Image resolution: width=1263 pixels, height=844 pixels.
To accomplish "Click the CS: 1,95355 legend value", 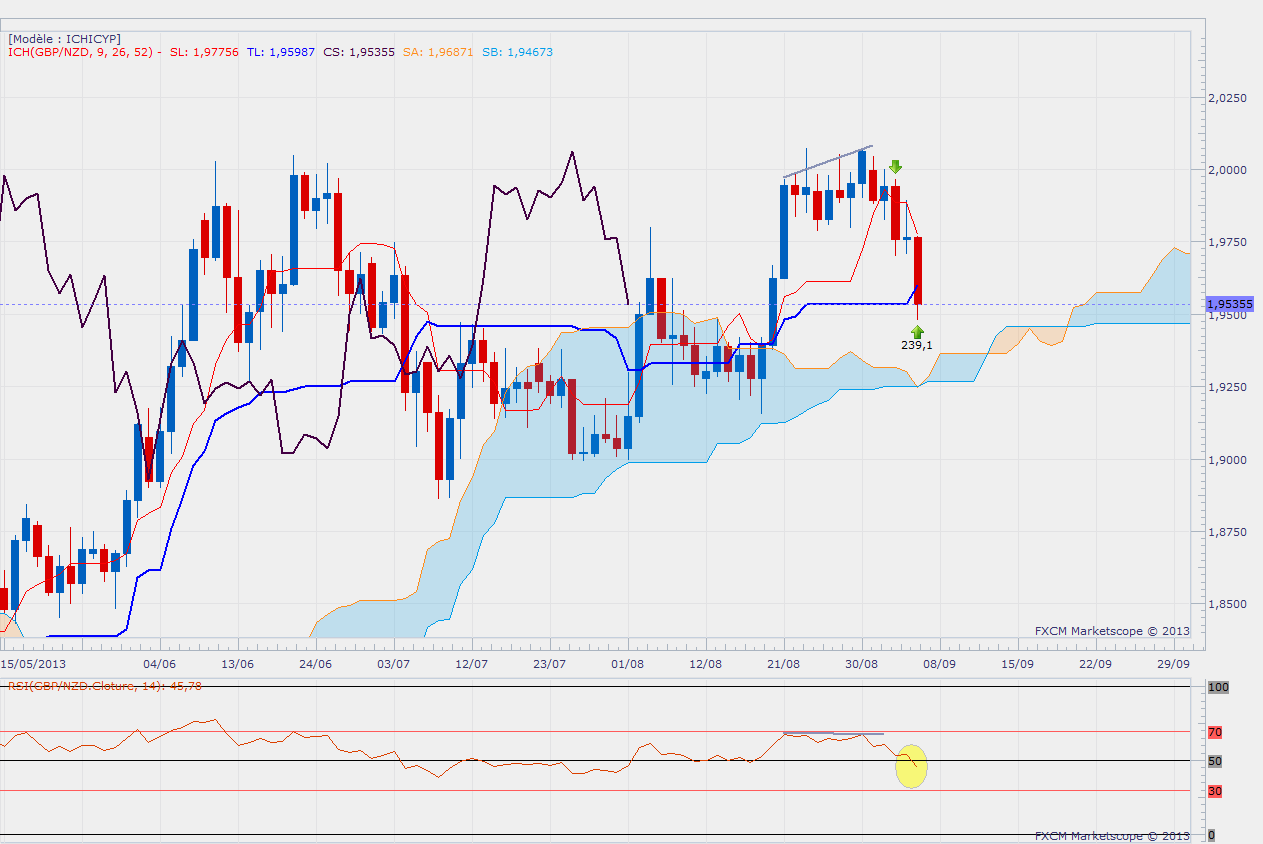I will 359,52.
